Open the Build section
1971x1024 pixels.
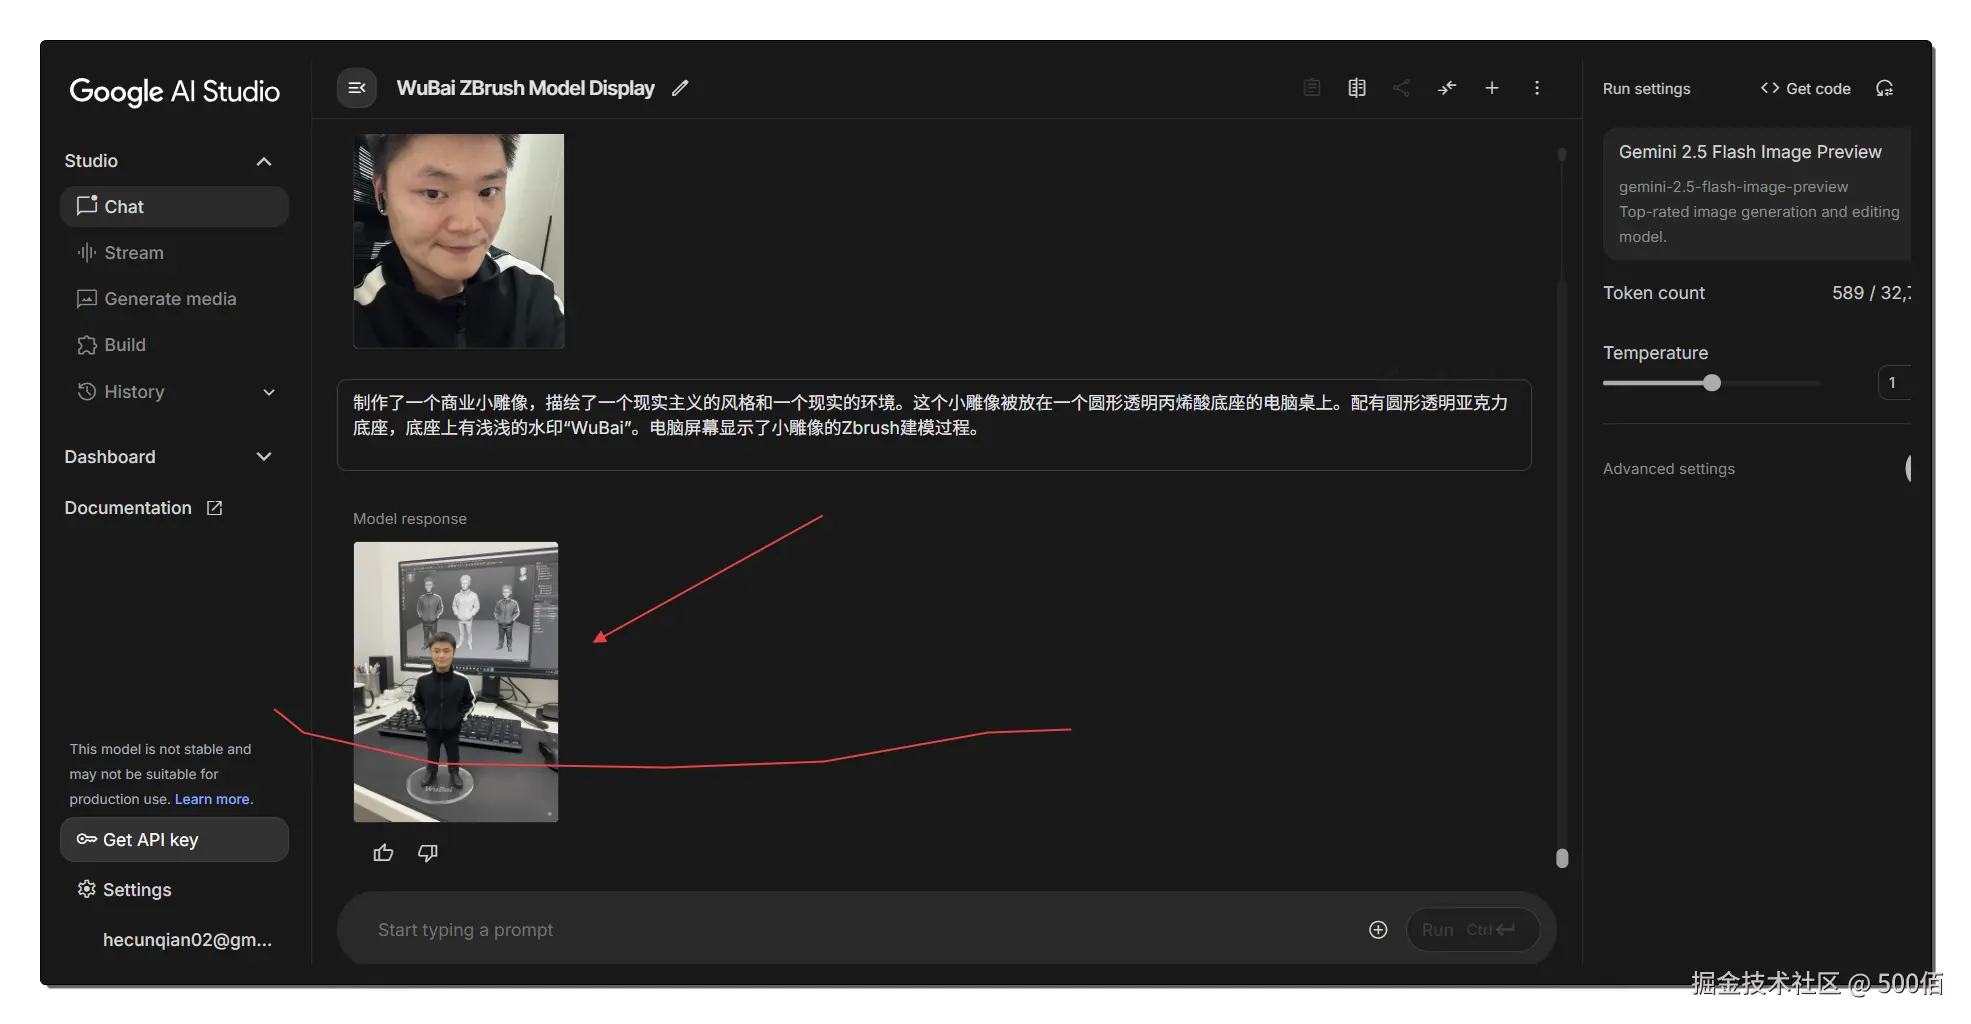(174, 345)
